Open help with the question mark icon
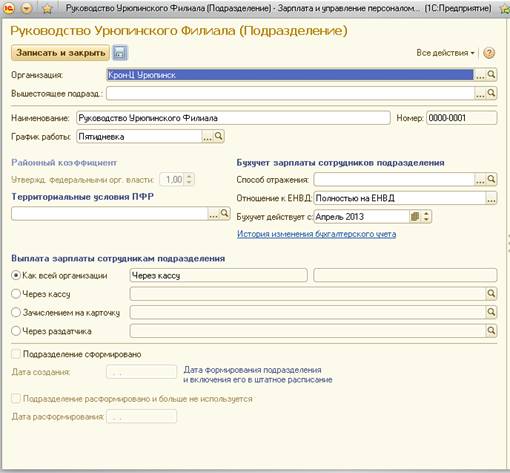Screen dimensions: 510x473 pyautogui.click(x=489, y=53)
